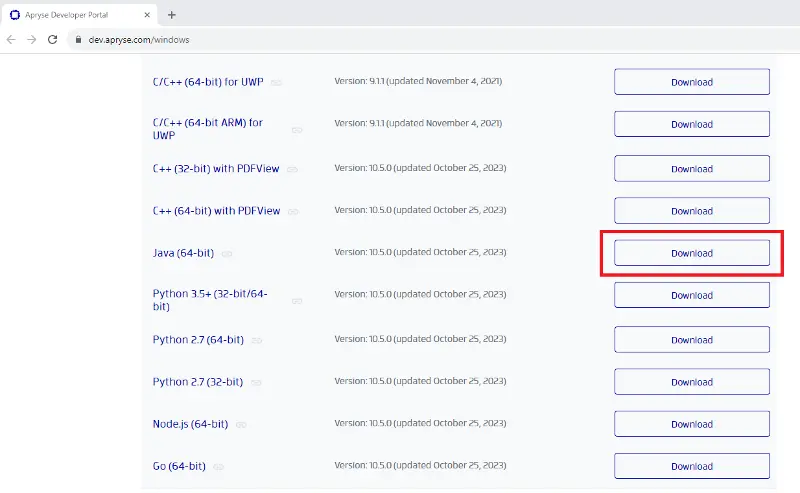Select Java version 10.5.0 update text
Screen dimensions: 800x493
click(x=420, y=252)
